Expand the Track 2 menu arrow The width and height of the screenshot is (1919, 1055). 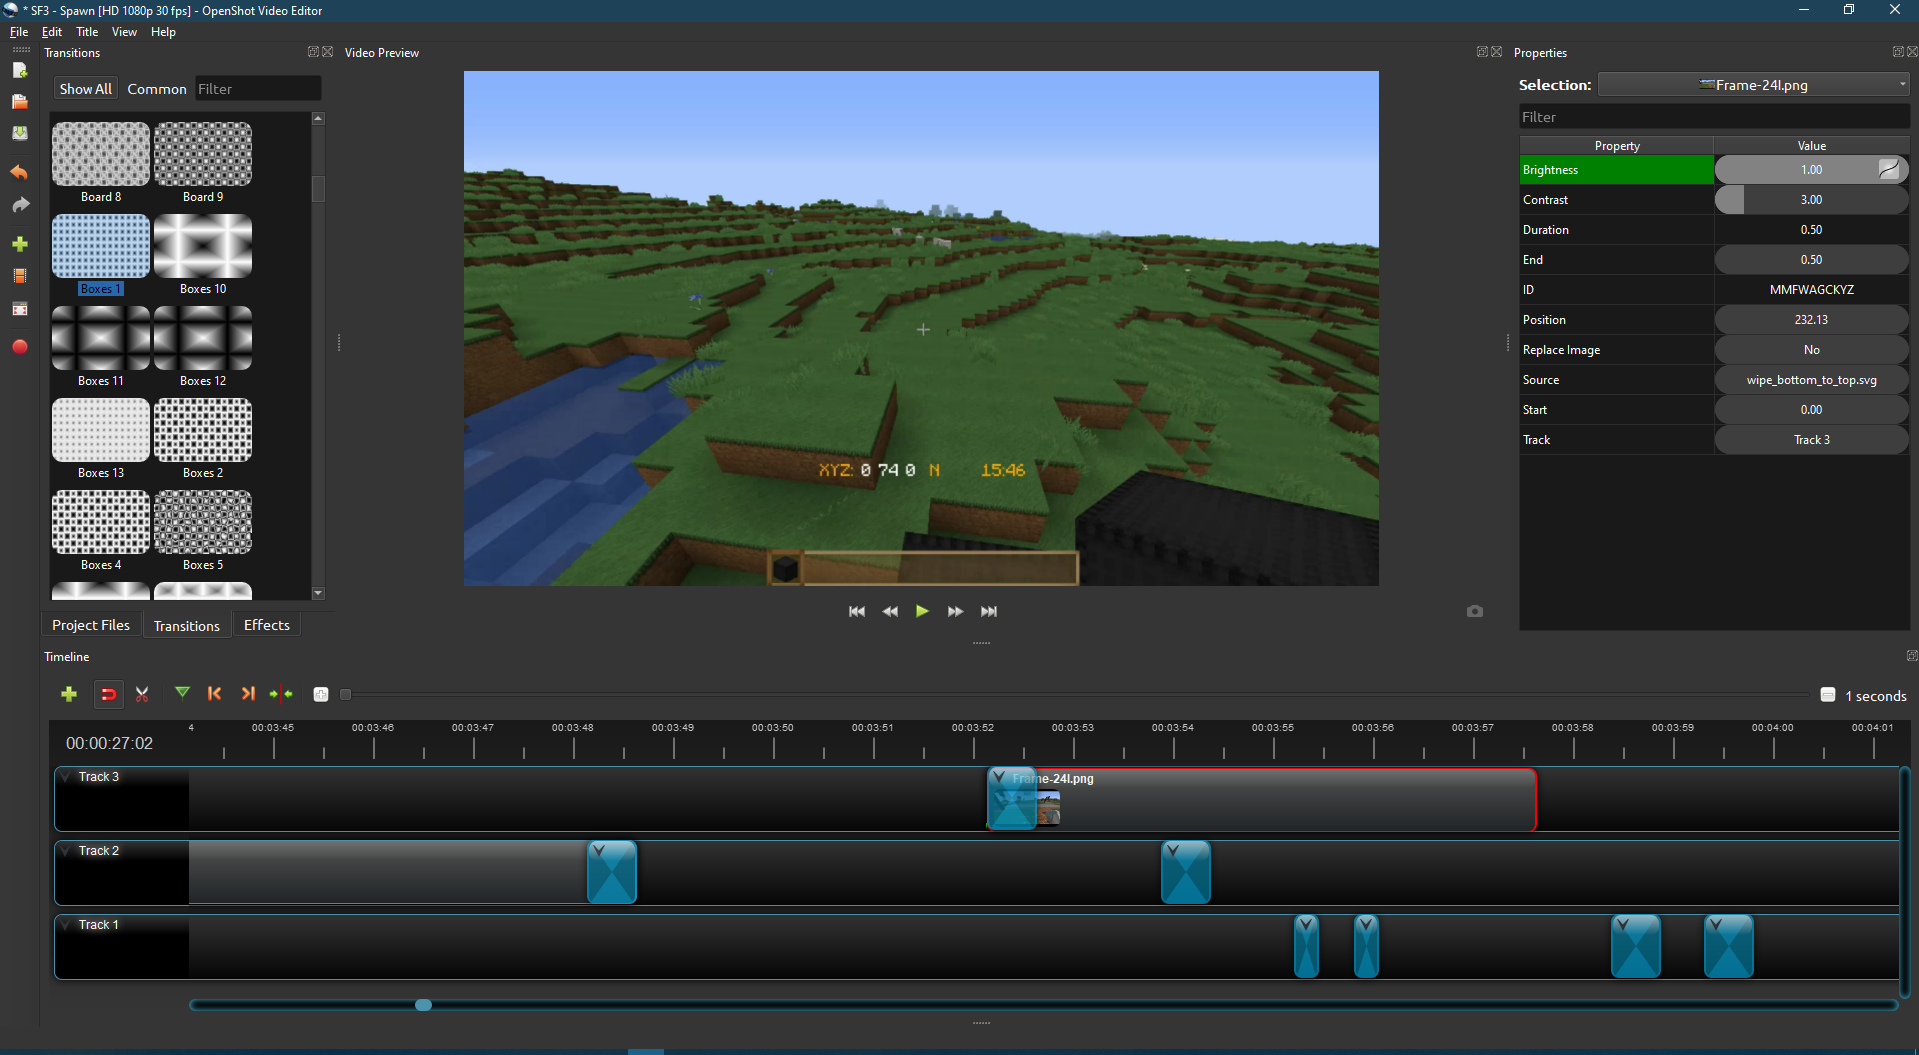67,851
